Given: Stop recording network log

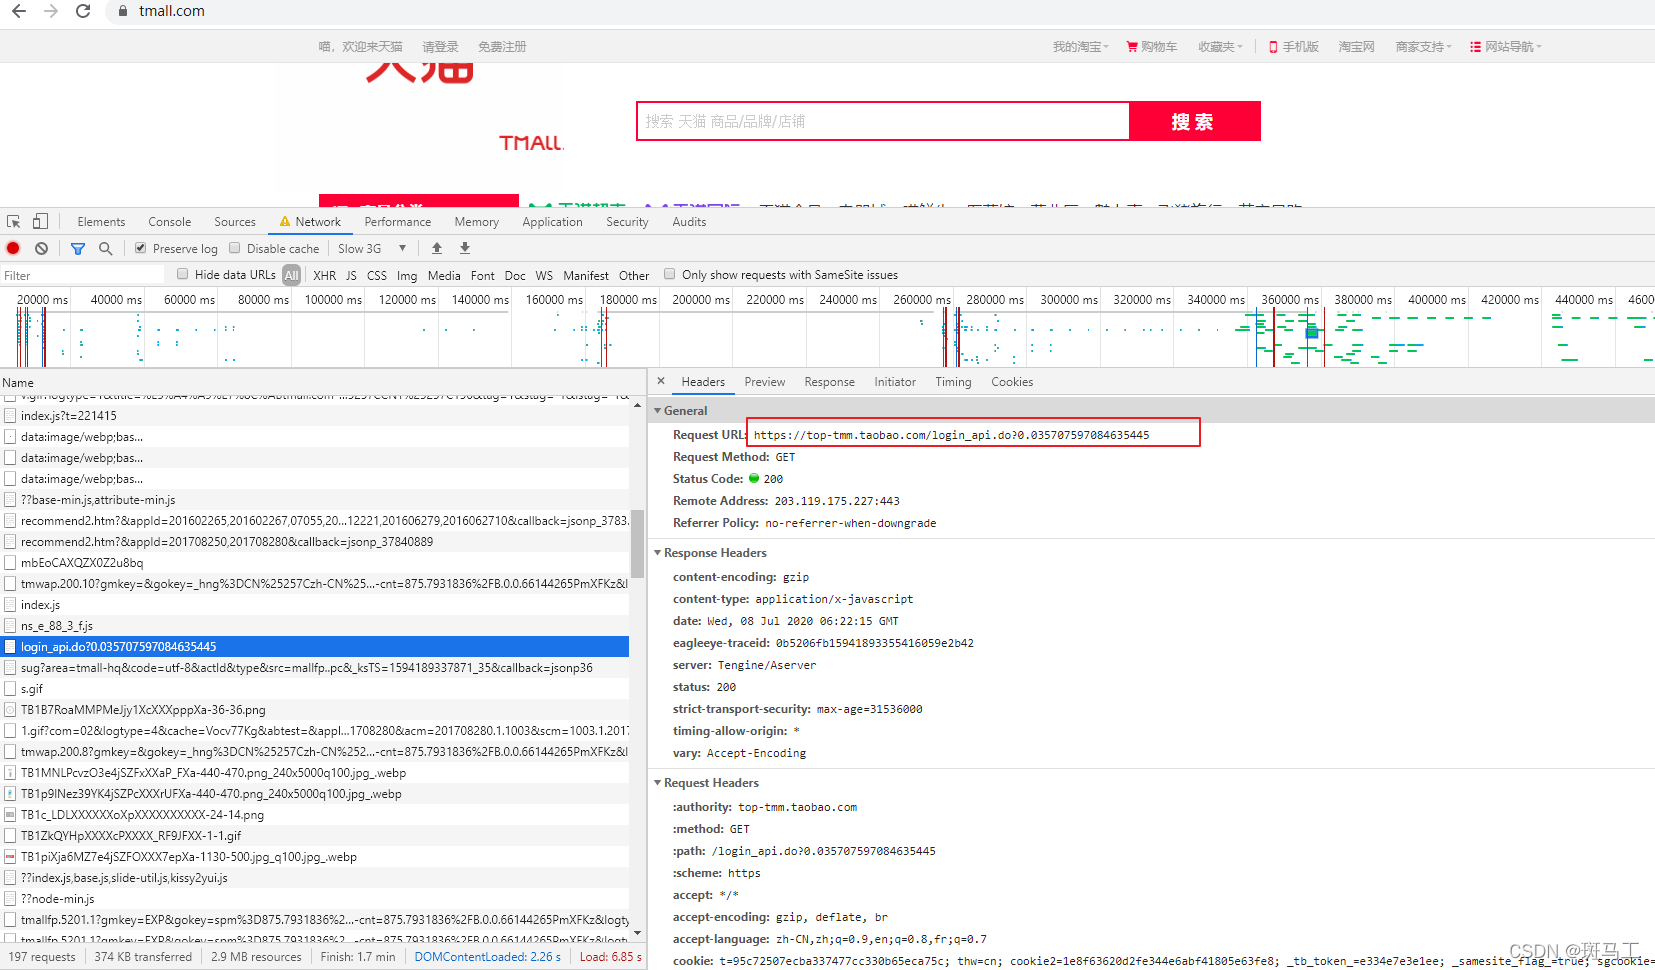Looking at the screenshot, I should pos(13,248).
